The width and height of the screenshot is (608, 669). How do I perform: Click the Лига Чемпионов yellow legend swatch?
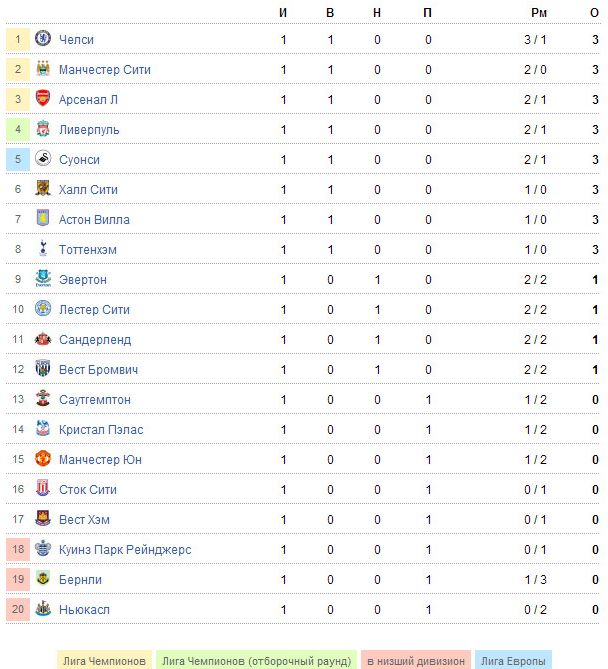(105, 660)
